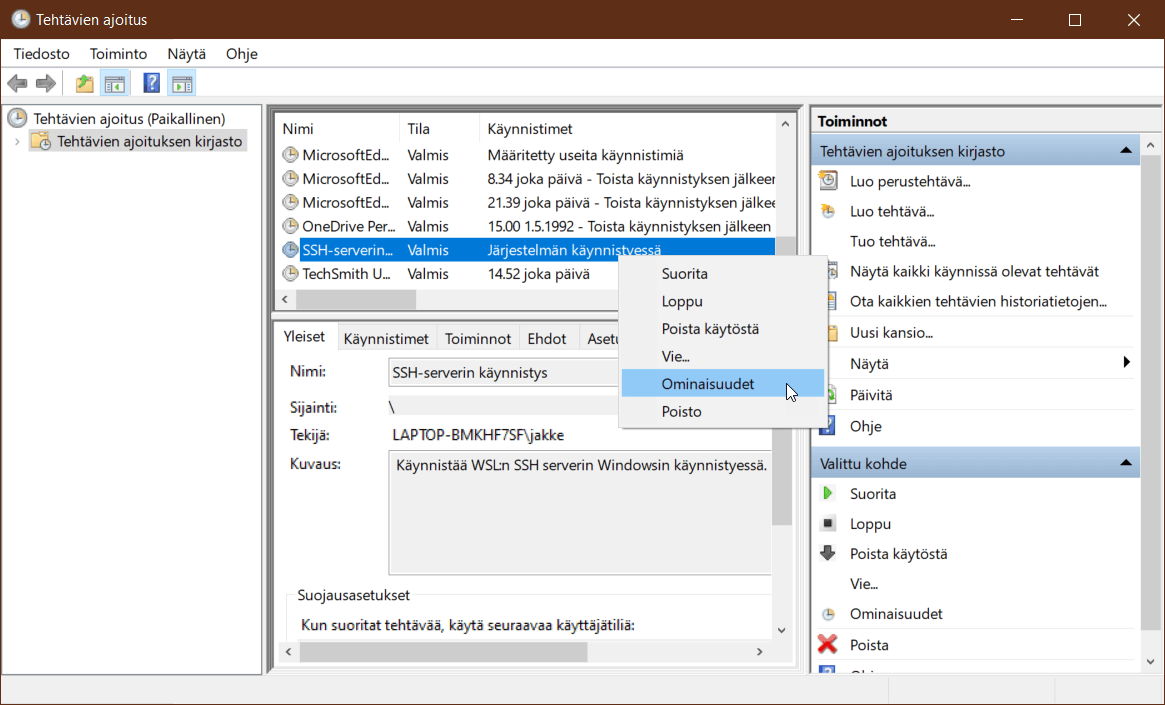Click the task list horizontal scrollbar
This screenshot has height=705, width=1165.
click(x=355, y=299)
